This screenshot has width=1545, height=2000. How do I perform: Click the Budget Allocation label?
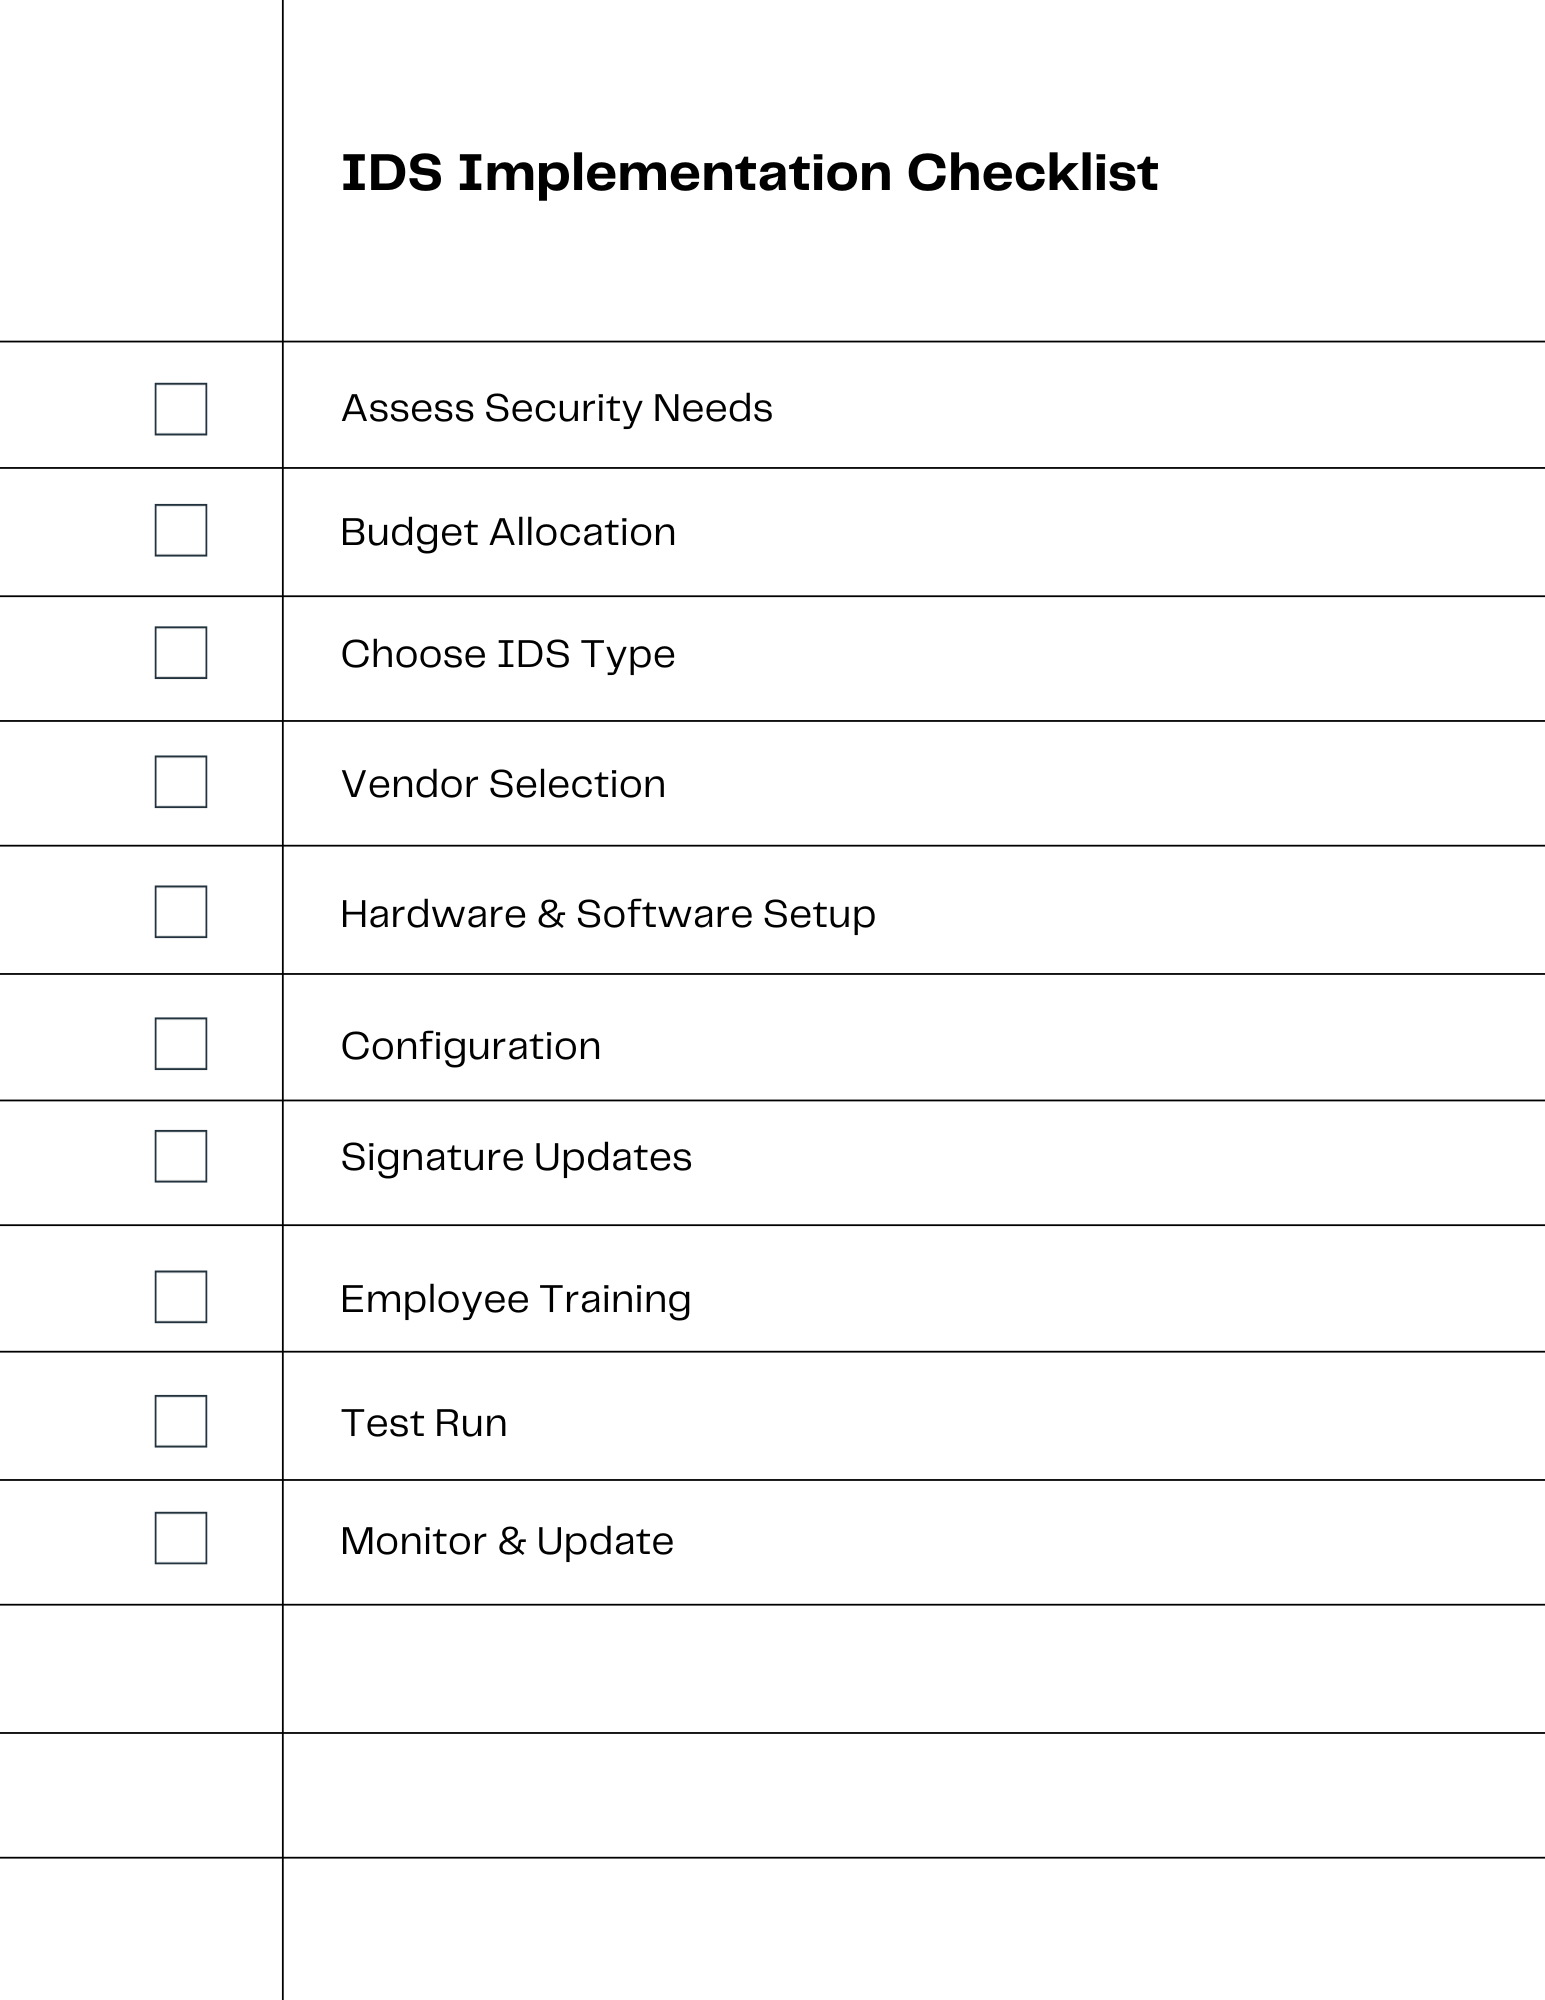508,532
